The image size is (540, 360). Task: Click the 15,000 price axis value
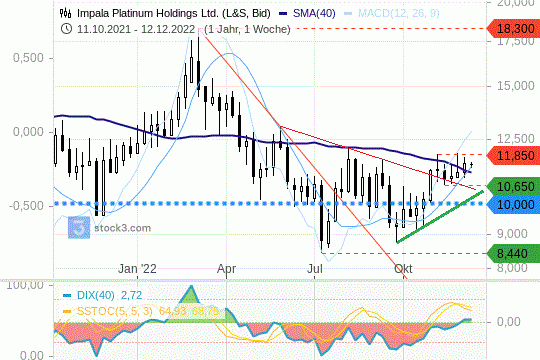click(516, 86)
